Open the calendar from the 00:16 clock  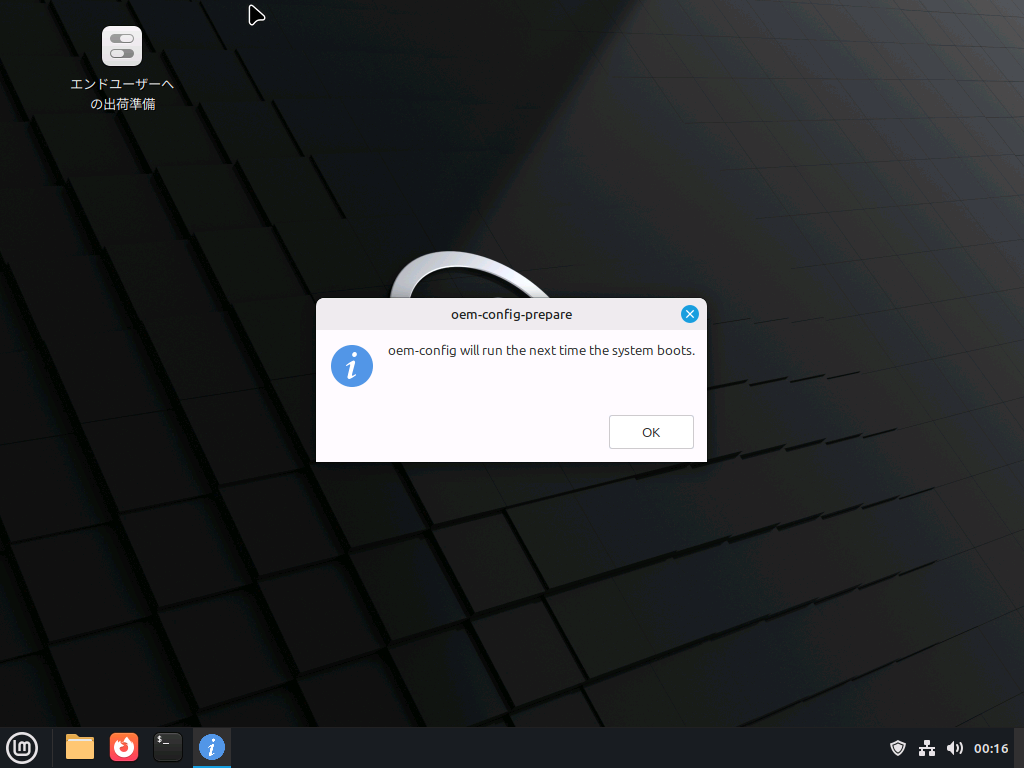click(991, 748)
